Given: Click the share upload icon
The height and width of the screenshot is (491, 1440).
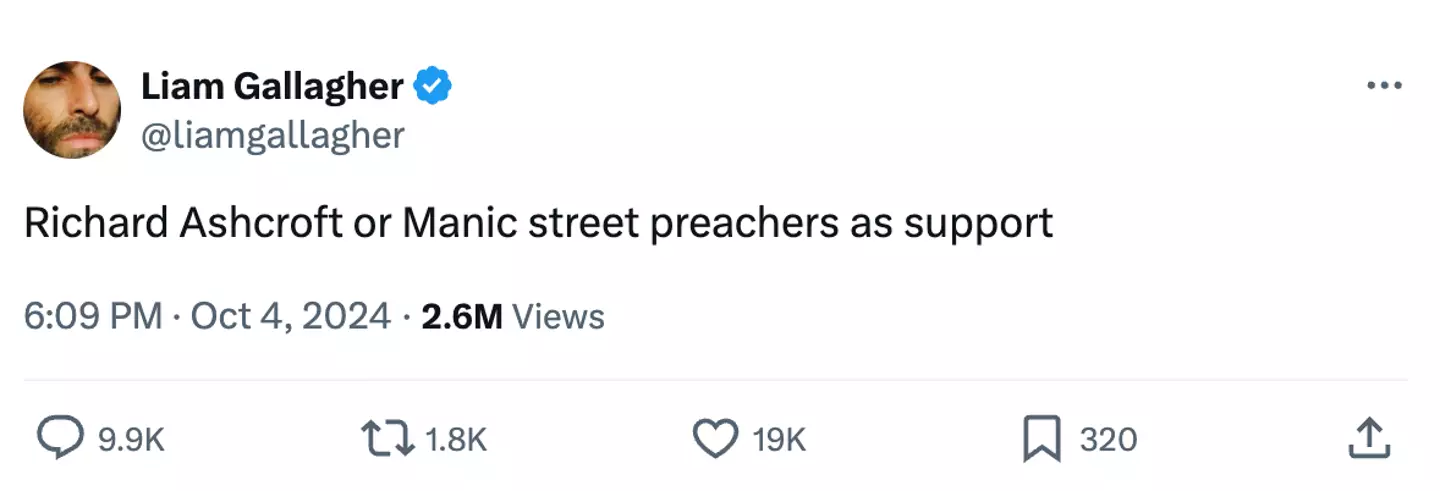Looking at the screenshot, I should (x=1370, y=439).
